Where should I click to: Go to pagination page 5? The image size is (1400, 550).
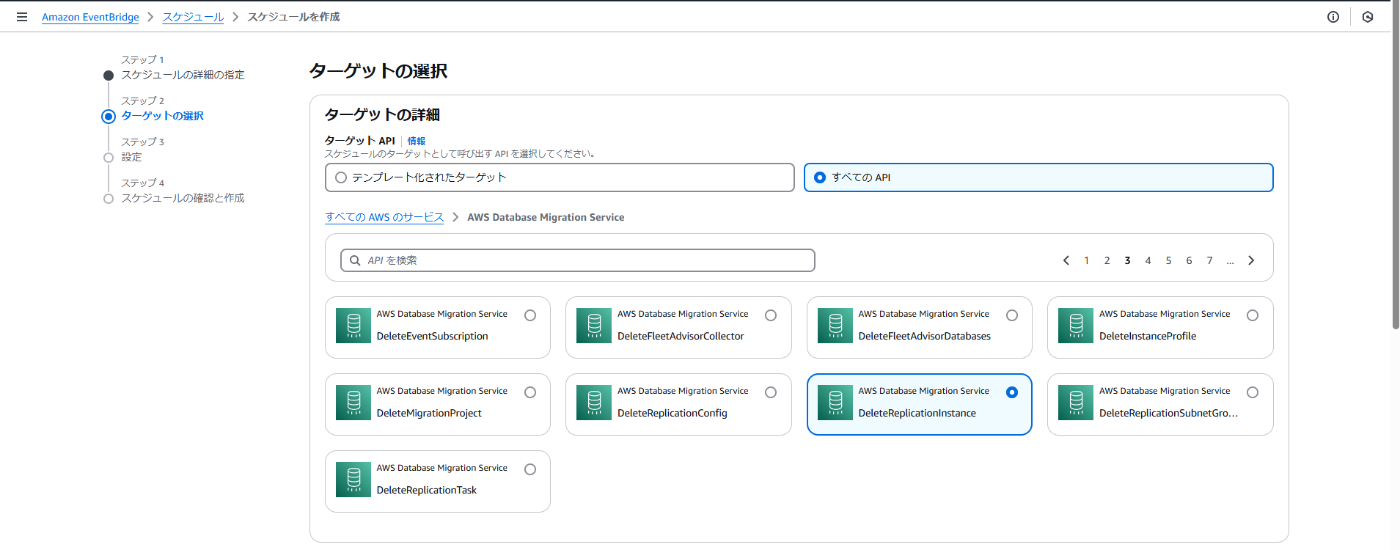[x=1168, y=260]
